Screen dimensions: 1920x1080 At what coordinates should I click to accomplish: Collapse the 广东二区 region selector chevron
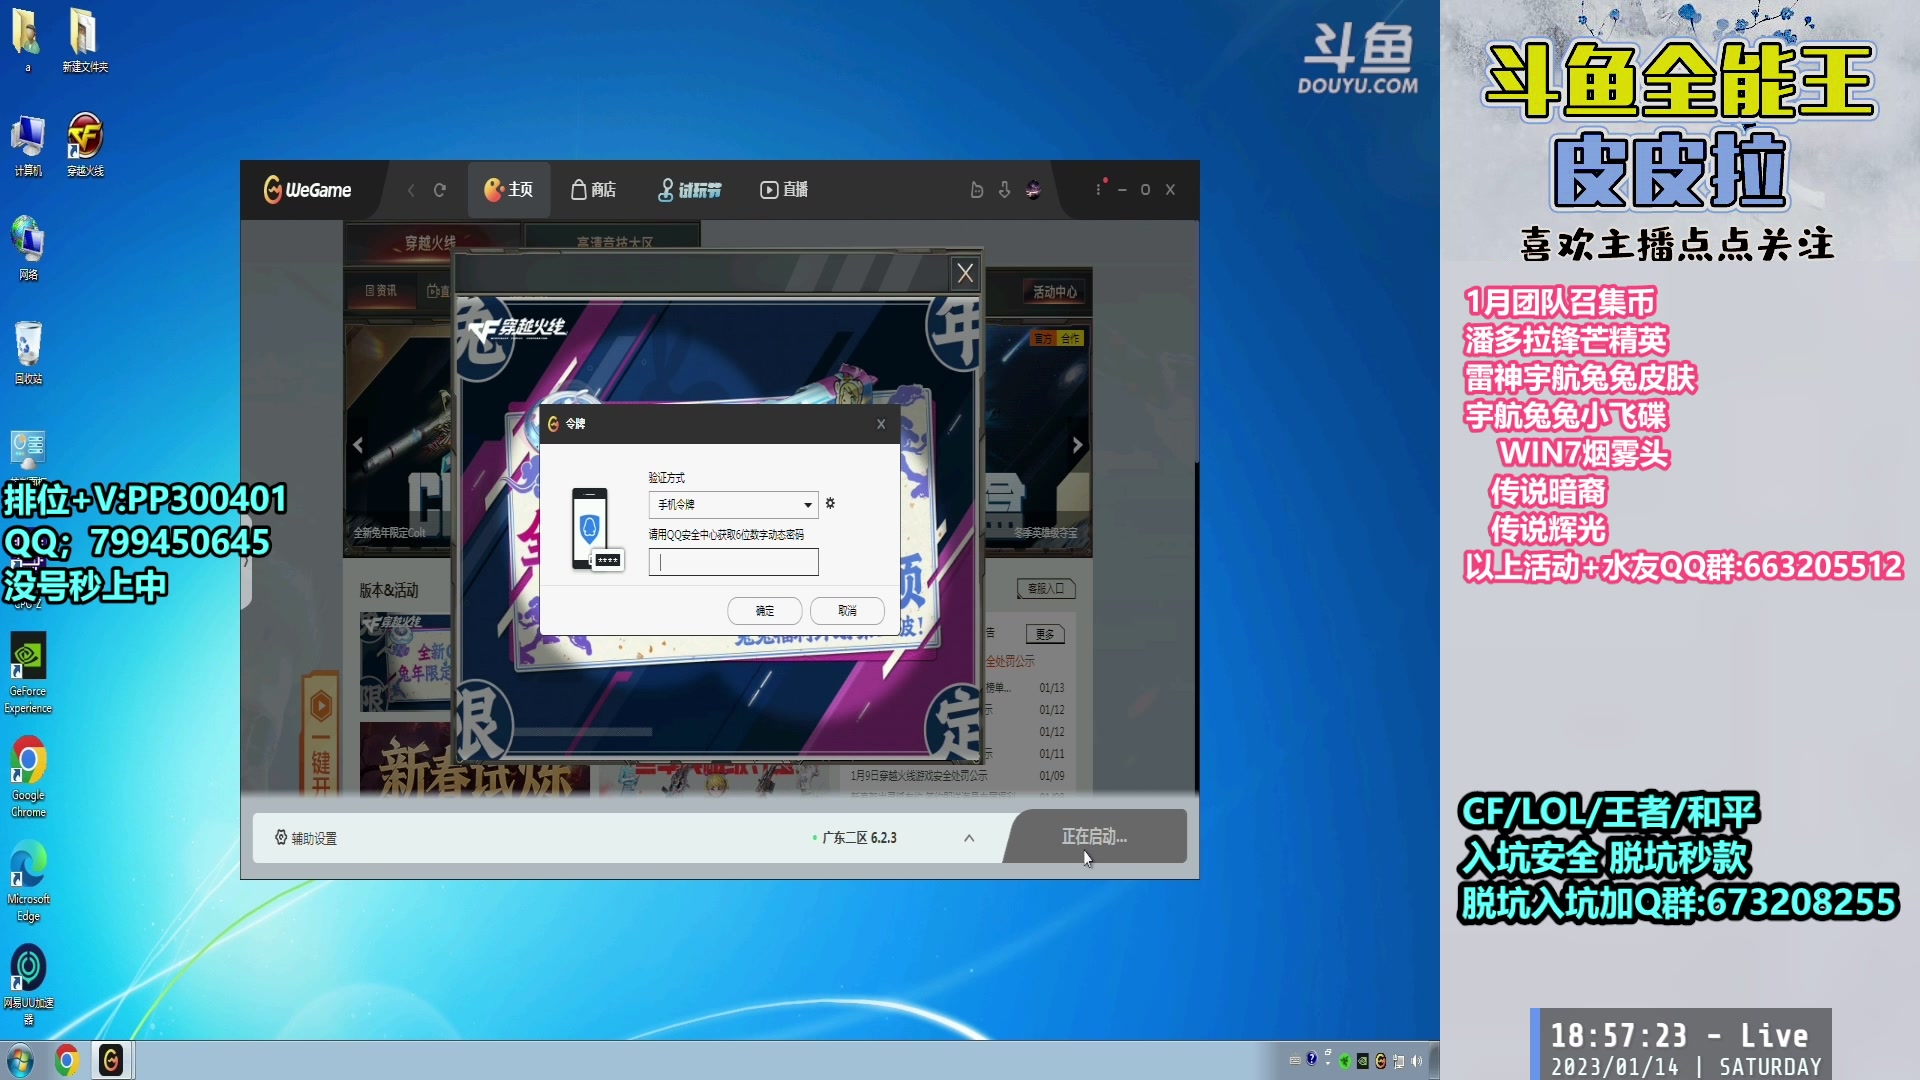coord(966,838)
